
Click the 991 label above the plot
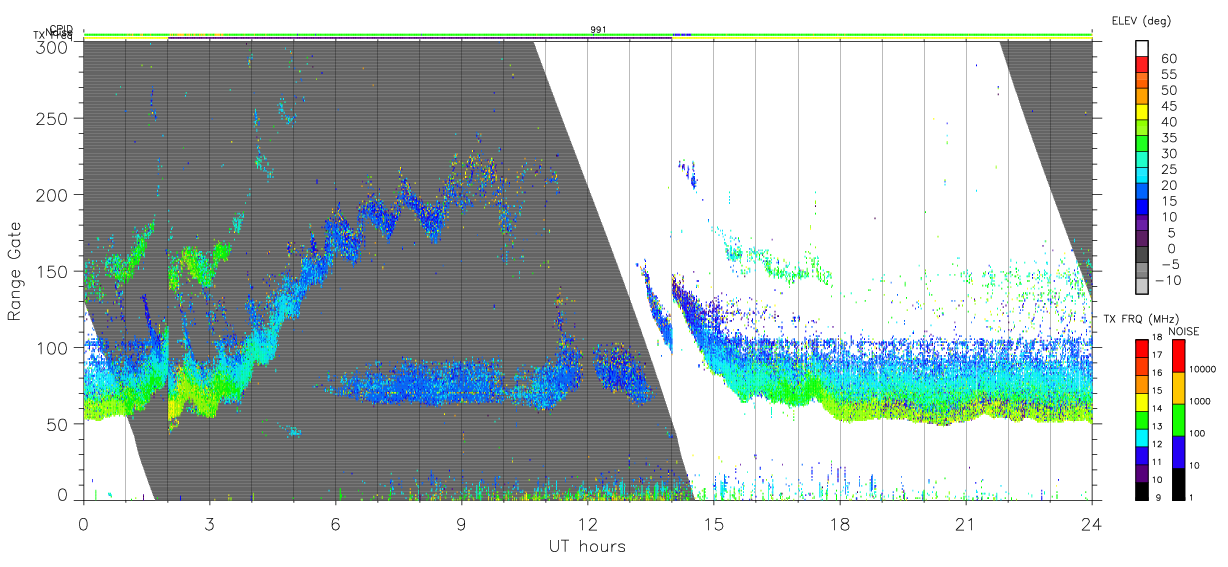598,30
